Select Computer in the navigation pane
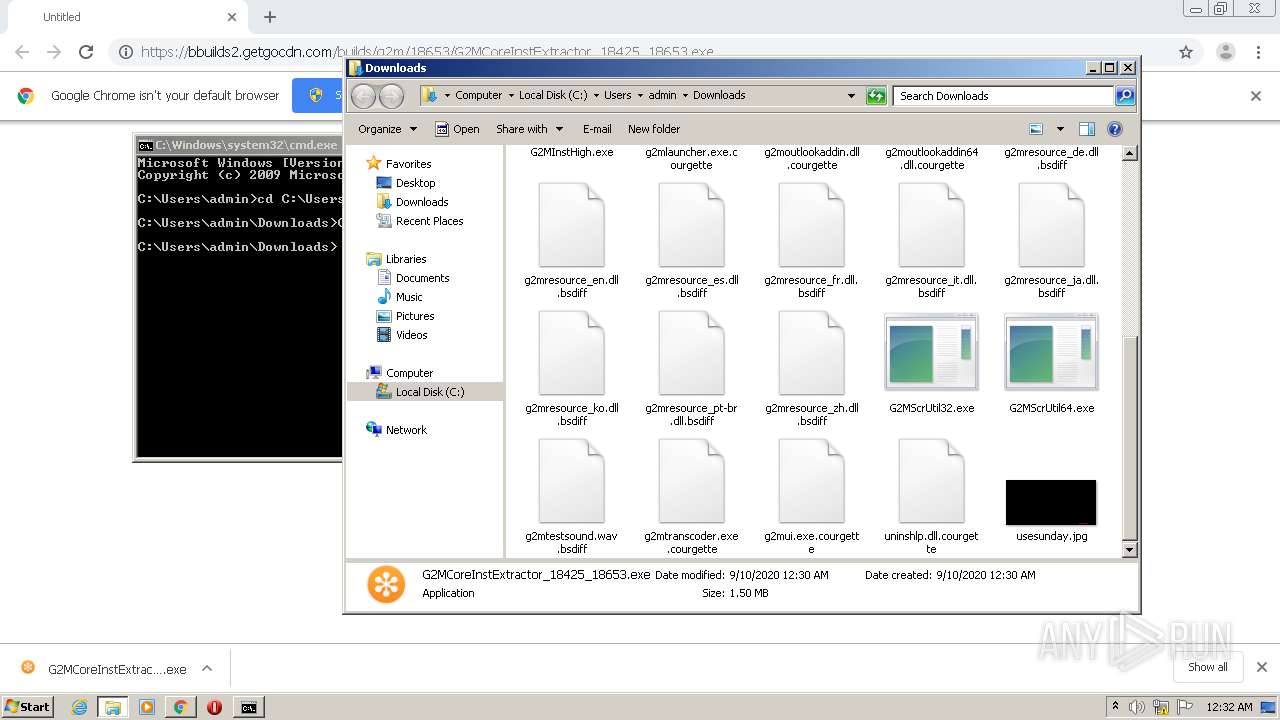 coord(400,373)
